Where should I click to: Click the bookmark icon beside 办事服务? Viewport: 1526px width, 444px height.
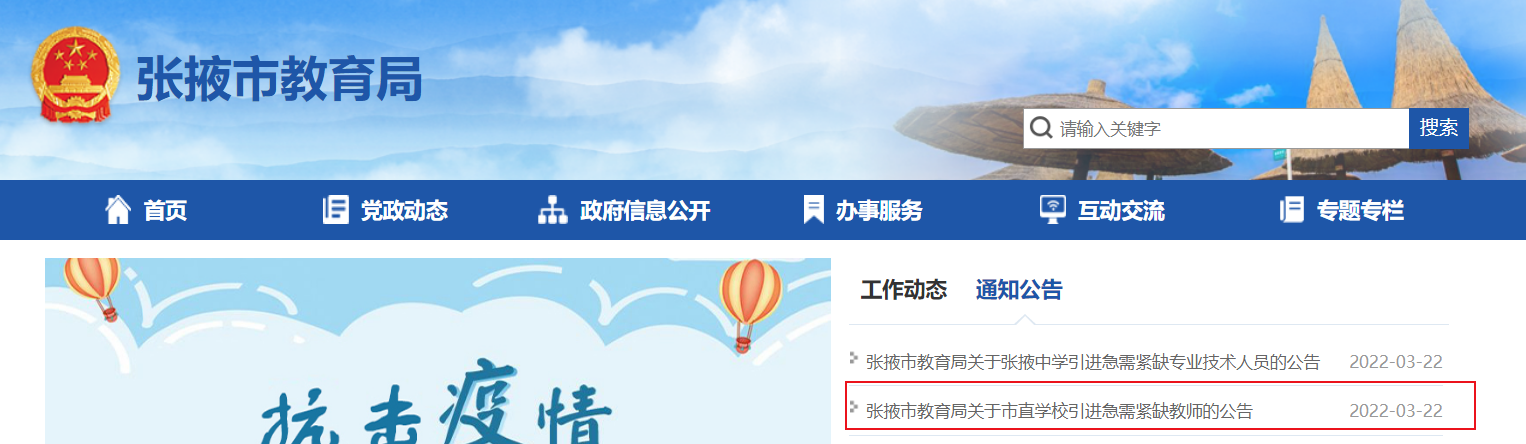point(814,210)
